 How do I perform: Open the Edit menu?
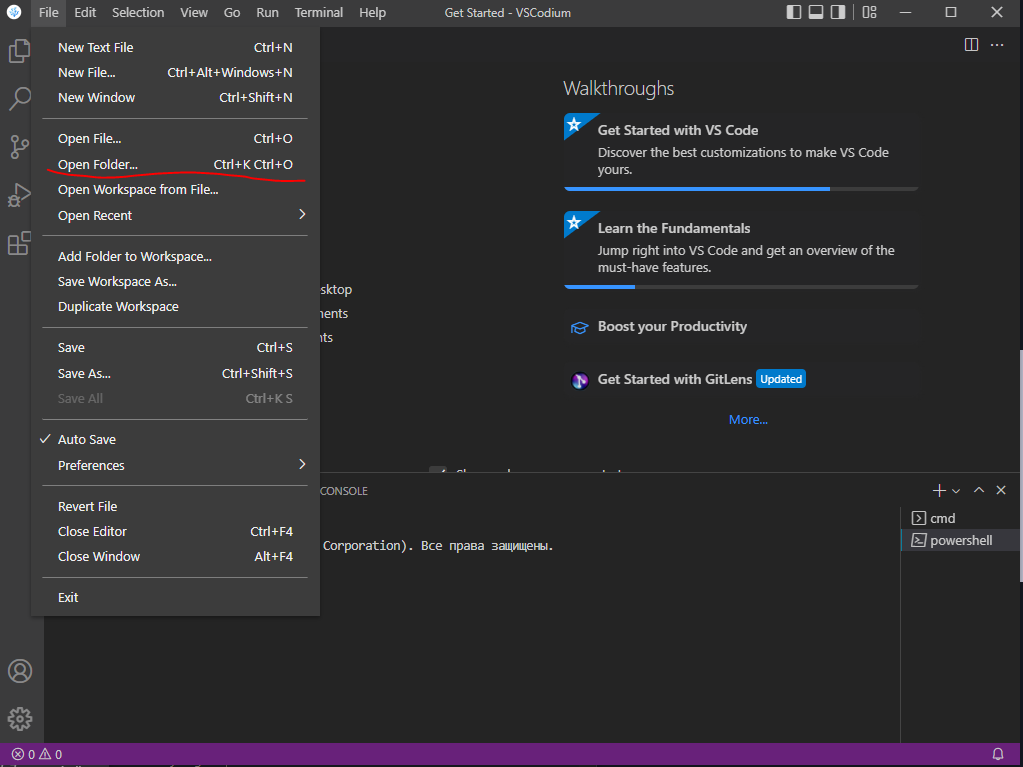85,12
